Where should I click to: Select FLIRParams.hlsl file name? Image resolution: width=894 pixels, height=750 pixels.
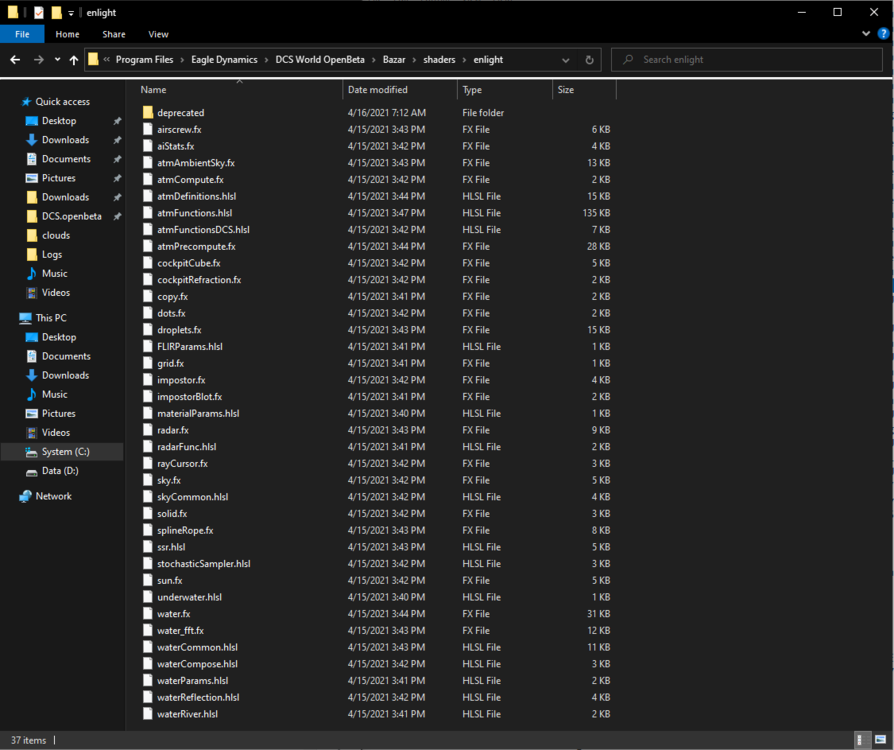[190, 347]
